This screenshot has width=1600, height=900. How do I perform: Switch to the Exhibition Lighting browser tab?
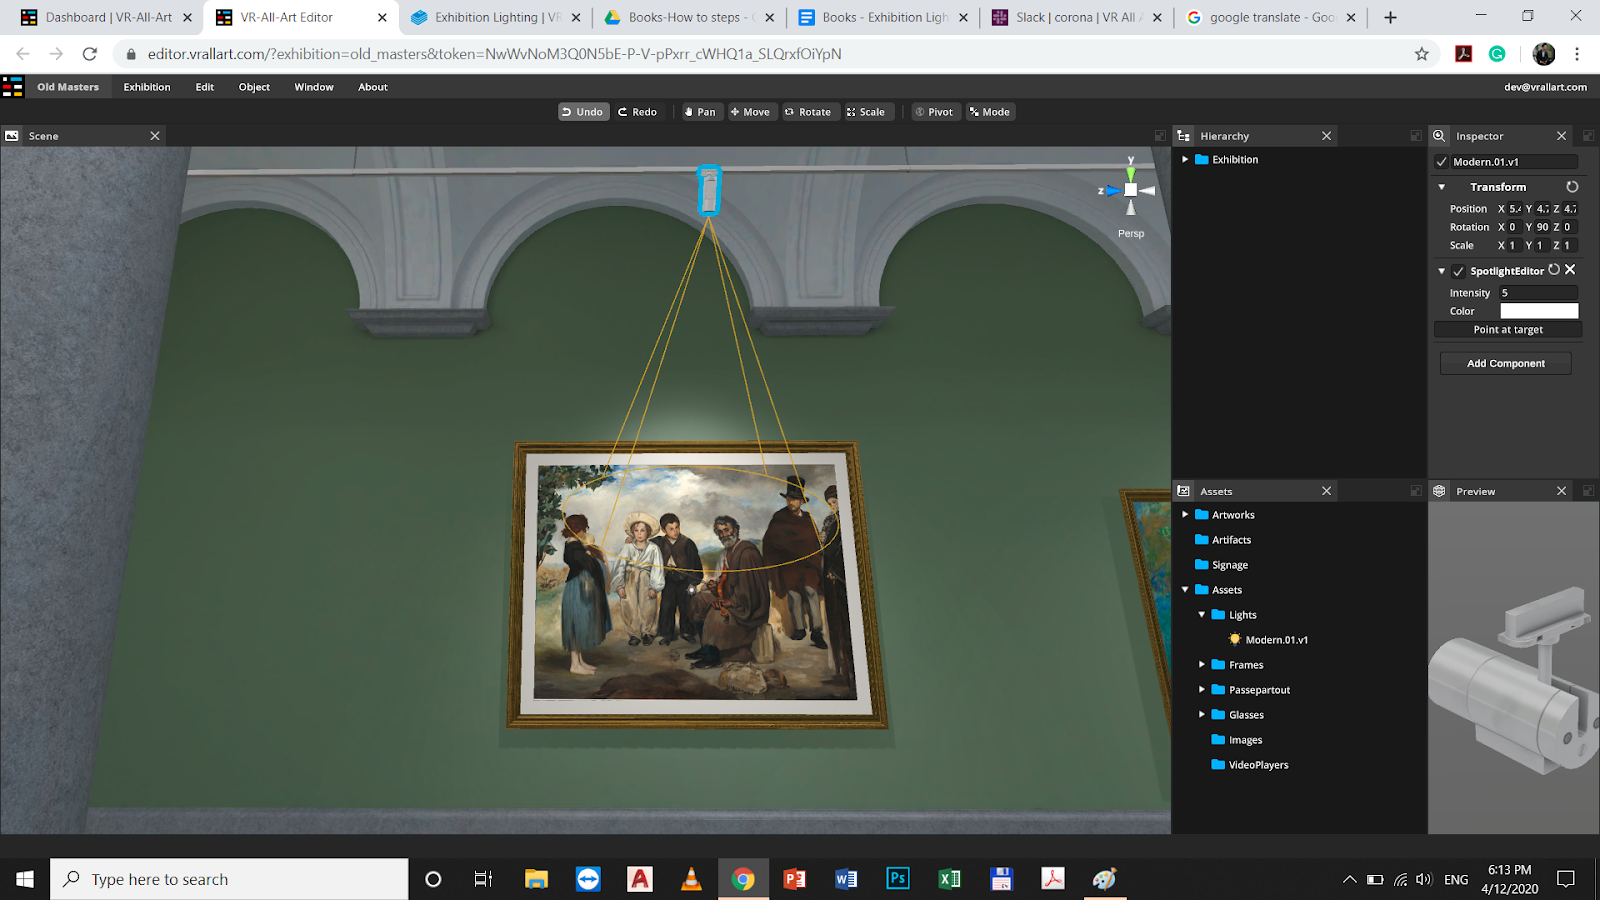pyautogui.click(x=495, y=17)
